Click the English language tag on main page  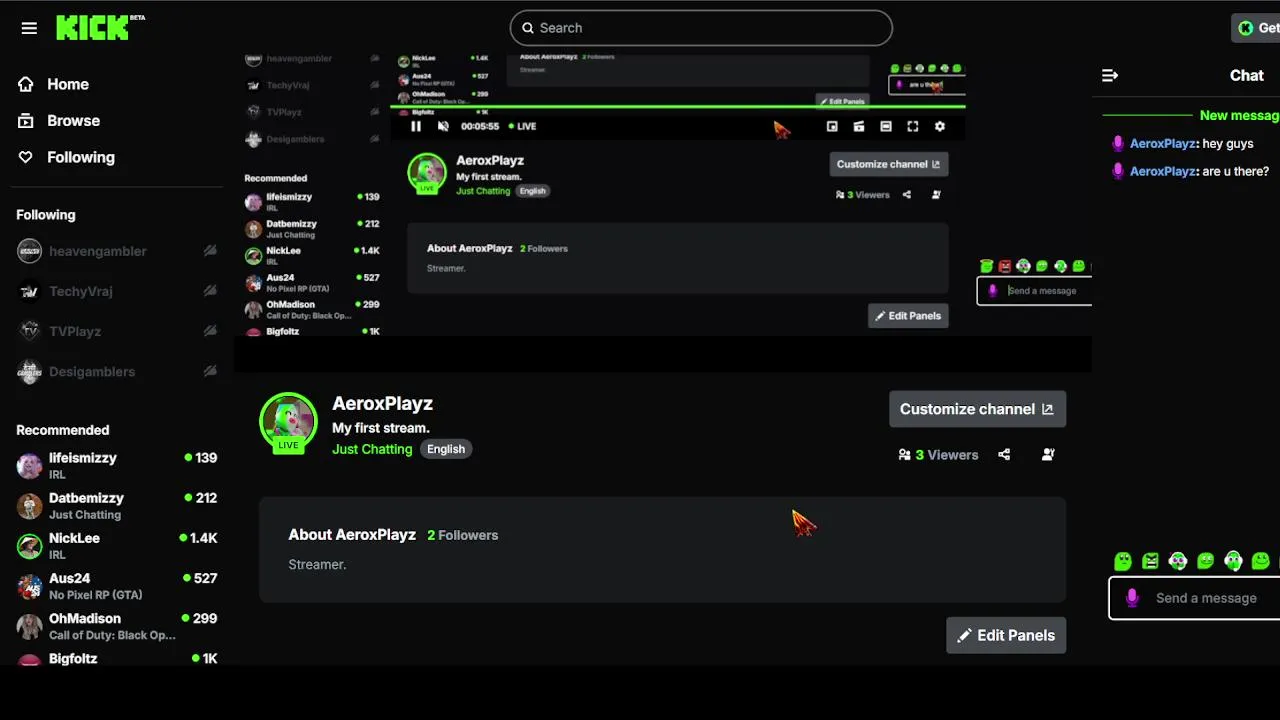click(446, 449)
